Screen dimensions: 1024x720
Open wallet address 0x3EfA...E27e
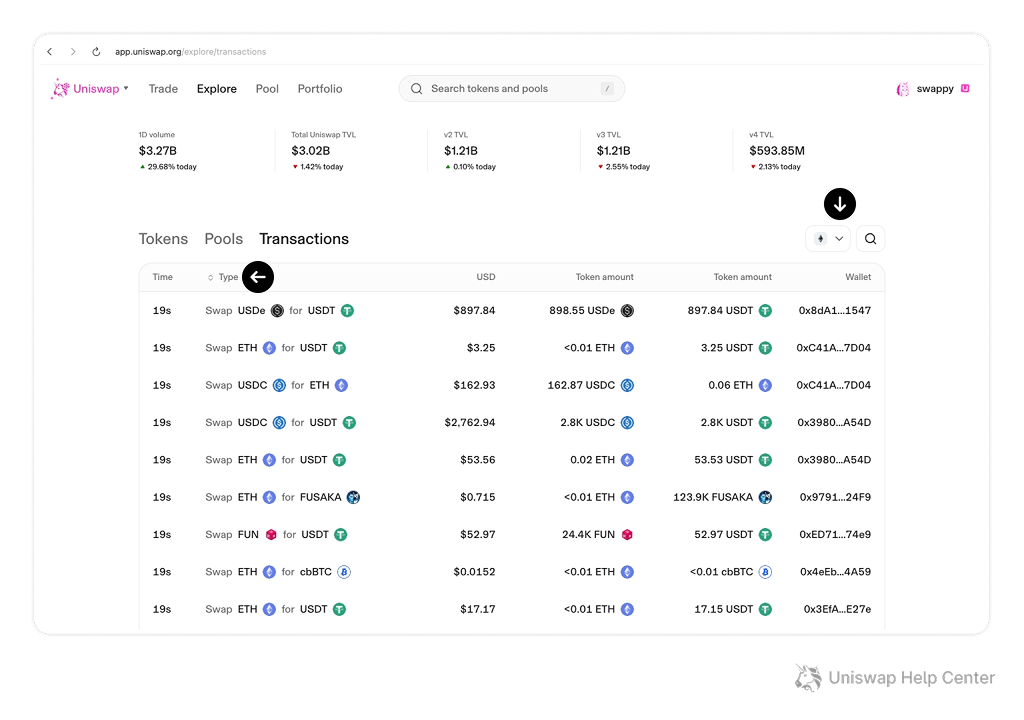[x=837, y=609]
